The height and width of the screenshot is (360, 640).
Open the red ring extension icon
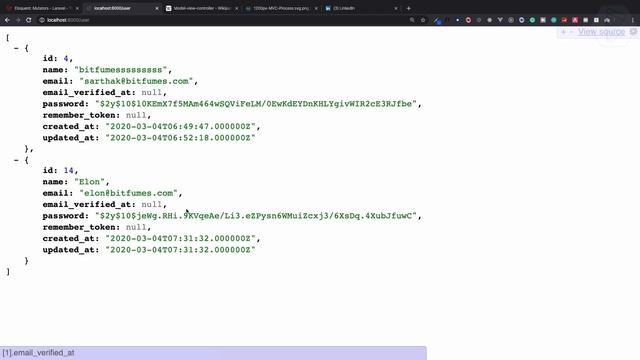point(468,20)
